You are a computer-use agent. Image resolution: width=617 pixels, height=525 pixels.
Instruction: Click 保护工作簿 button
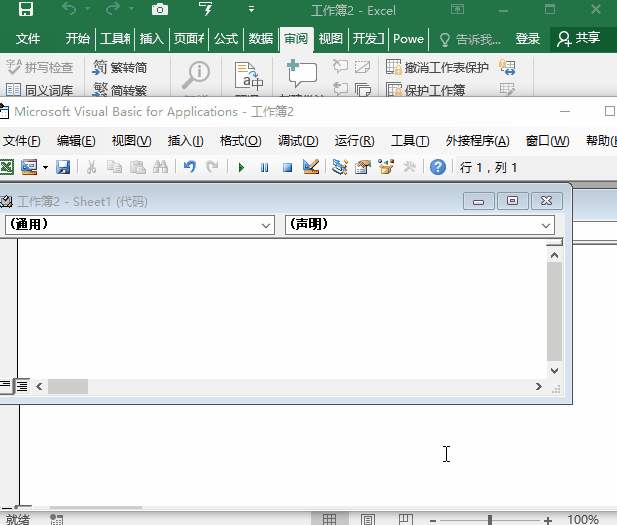[426, 91]
